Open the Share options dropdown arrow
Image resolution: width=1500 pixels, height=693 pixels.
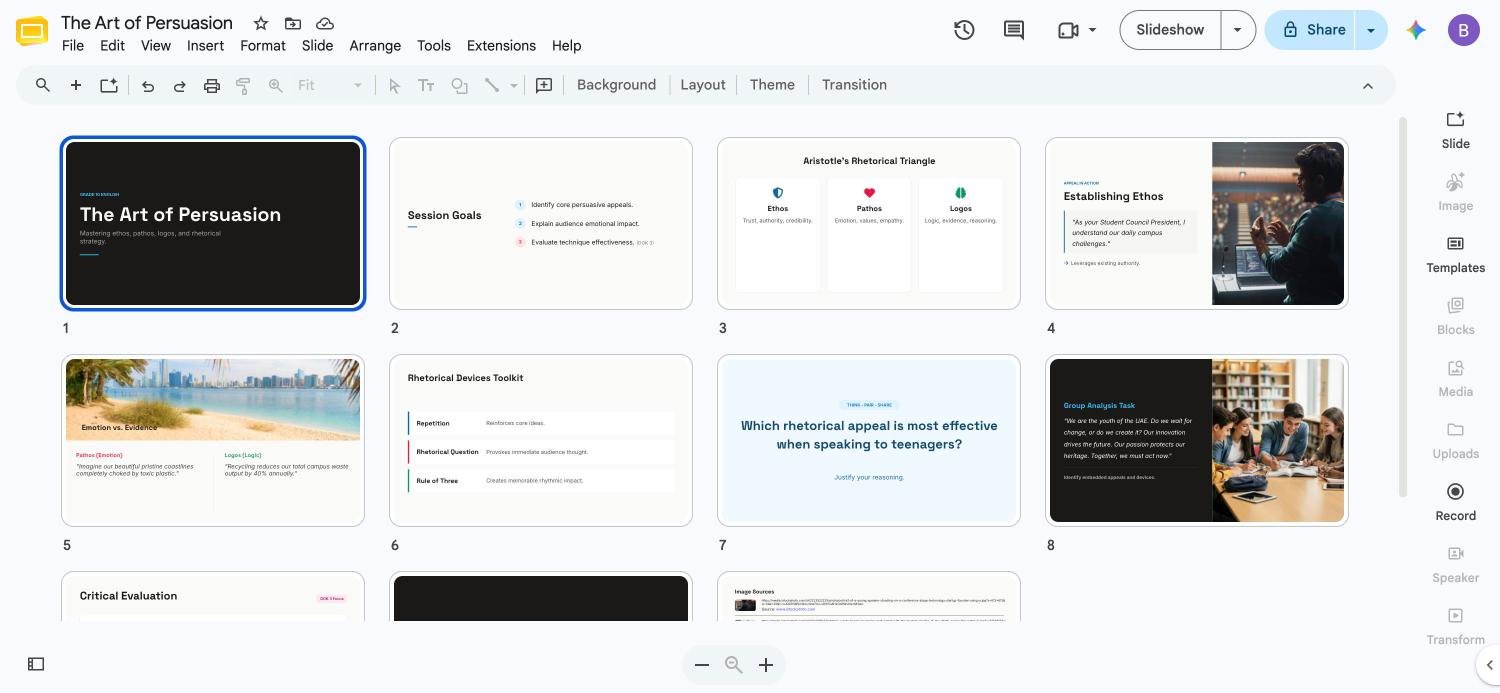pos(1371,30)
